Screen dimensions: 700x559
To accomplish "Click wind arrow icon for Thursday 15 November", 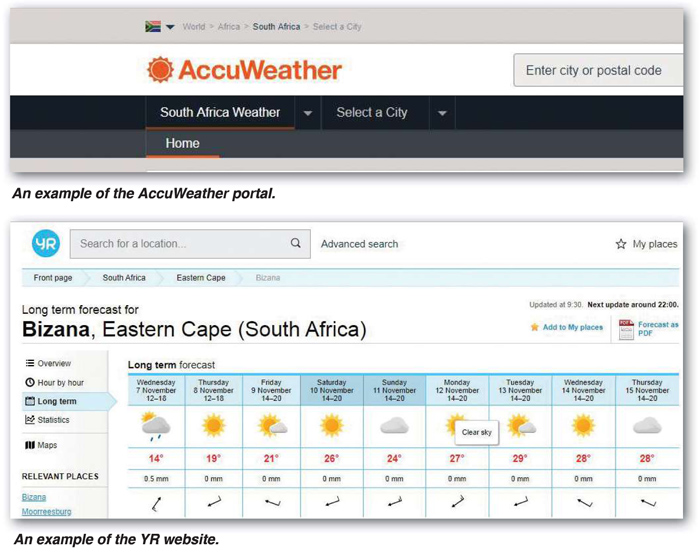I will [x=649, y=503].
